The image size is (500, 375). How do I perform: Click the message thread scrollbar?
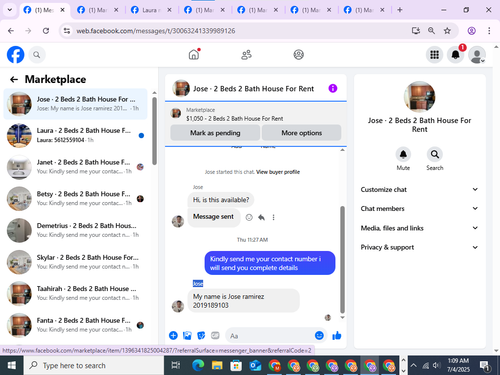[x=342, y=259]
